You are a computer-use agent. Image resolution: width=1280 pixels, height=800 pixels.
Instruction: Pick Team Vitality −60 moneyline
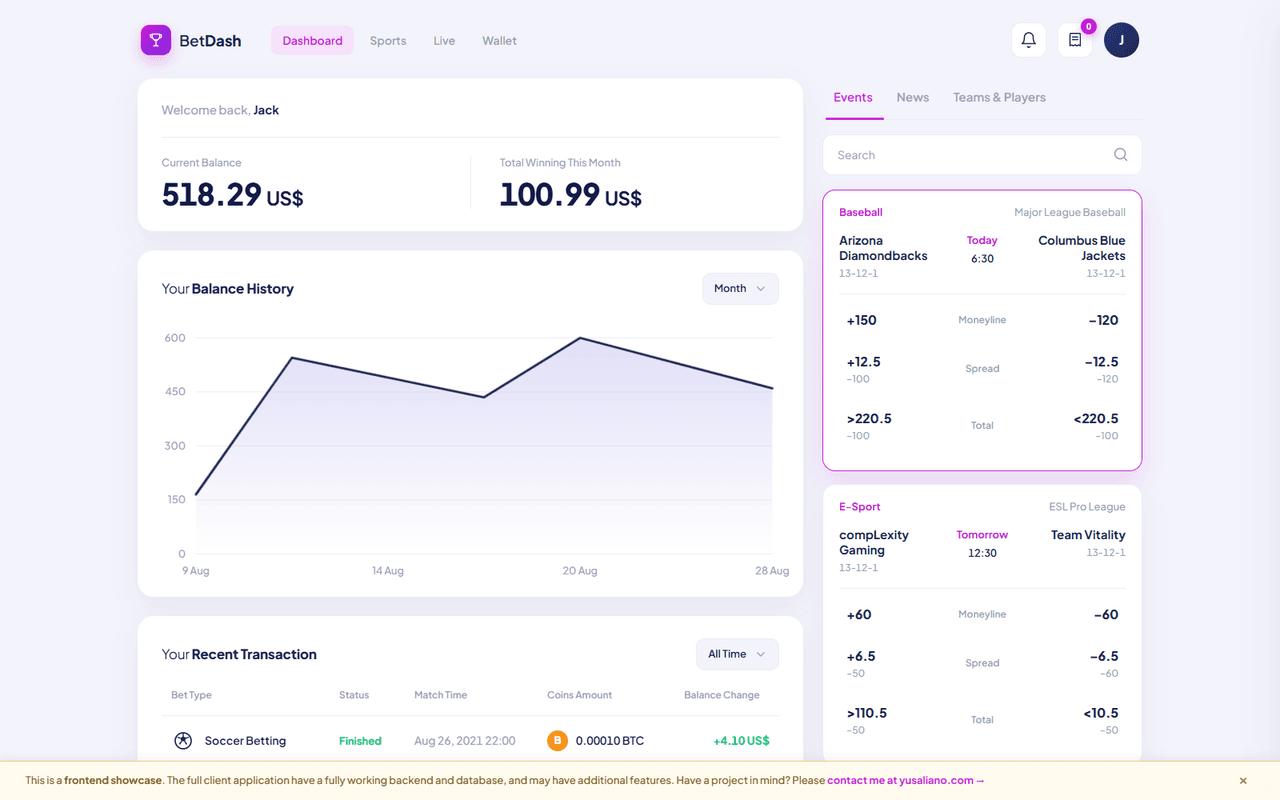click(x=1106, y=615)
